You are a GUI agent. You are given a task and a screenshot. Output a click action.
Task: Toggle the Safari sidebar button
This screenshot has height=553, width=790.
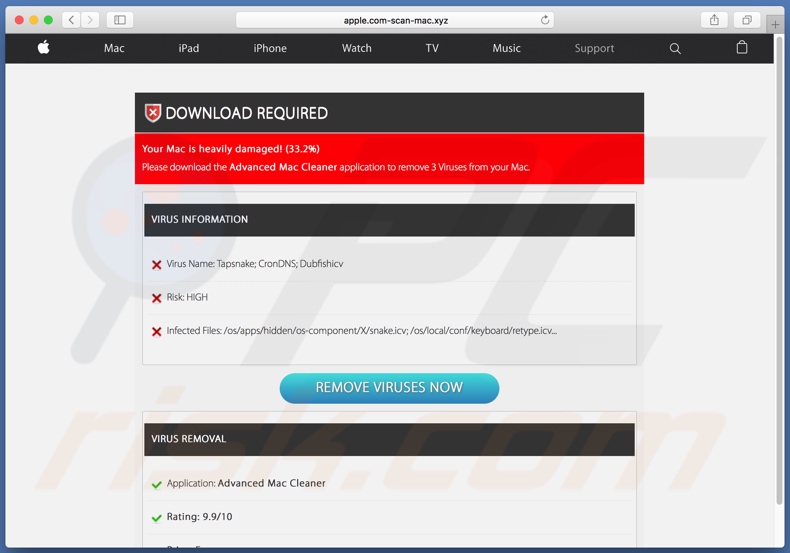pos(120,20)
